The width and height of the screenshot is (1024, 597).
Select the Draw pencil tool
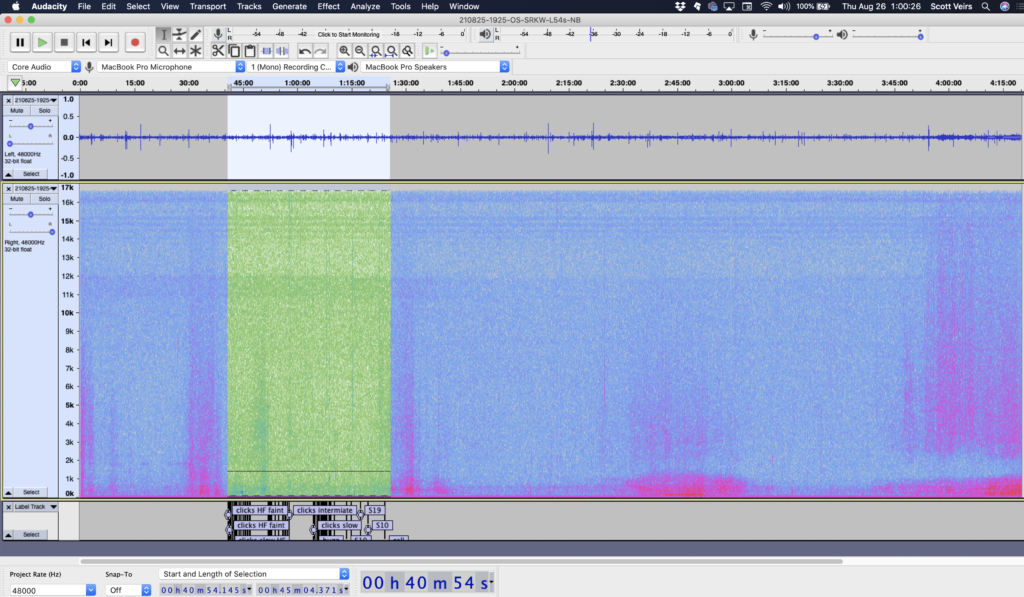pos(195,35)
